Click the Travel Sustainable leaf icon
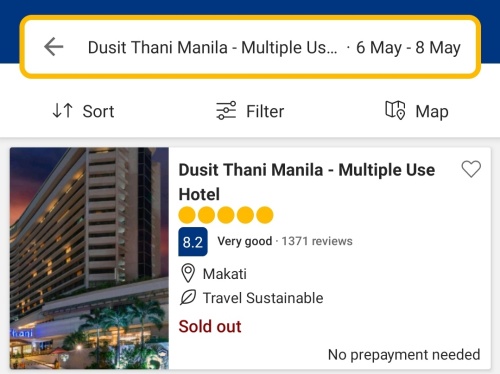This screenshot has height=374, width=500. point(188,297)
